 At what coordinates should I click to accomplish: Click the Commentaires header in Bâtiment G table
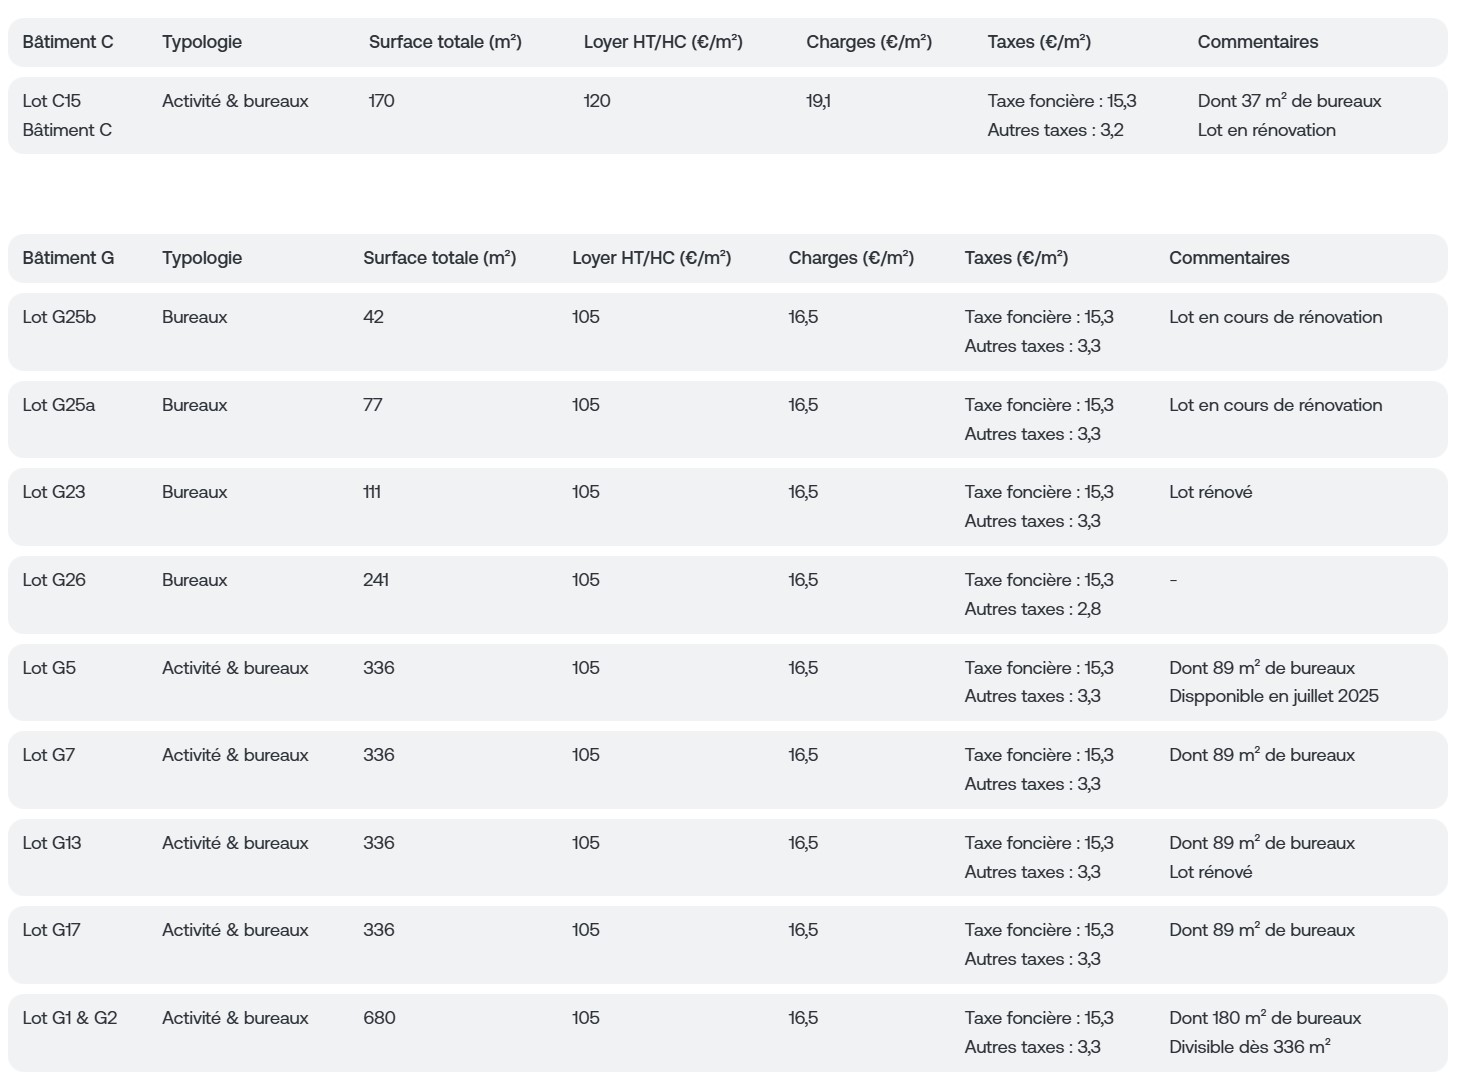click(1229, 258)
